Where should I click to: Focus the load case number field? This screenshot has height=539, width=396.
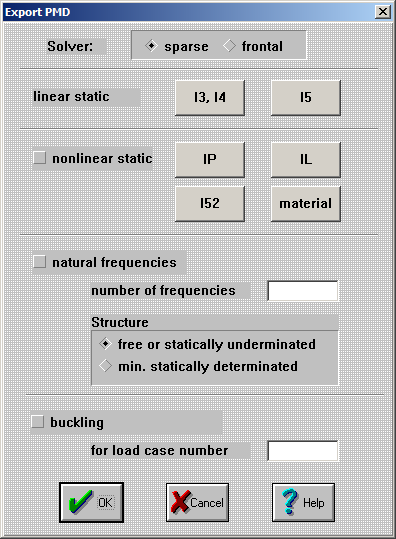[303, 451]
